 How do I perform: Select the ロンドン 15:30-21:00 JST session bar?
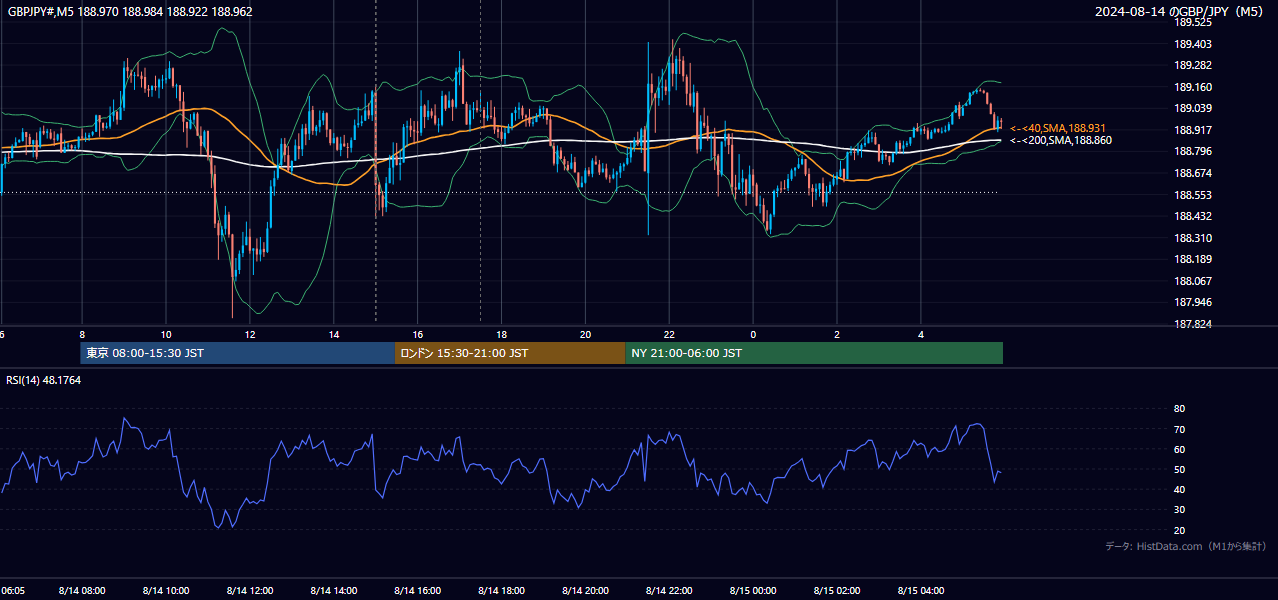(510, 353)
